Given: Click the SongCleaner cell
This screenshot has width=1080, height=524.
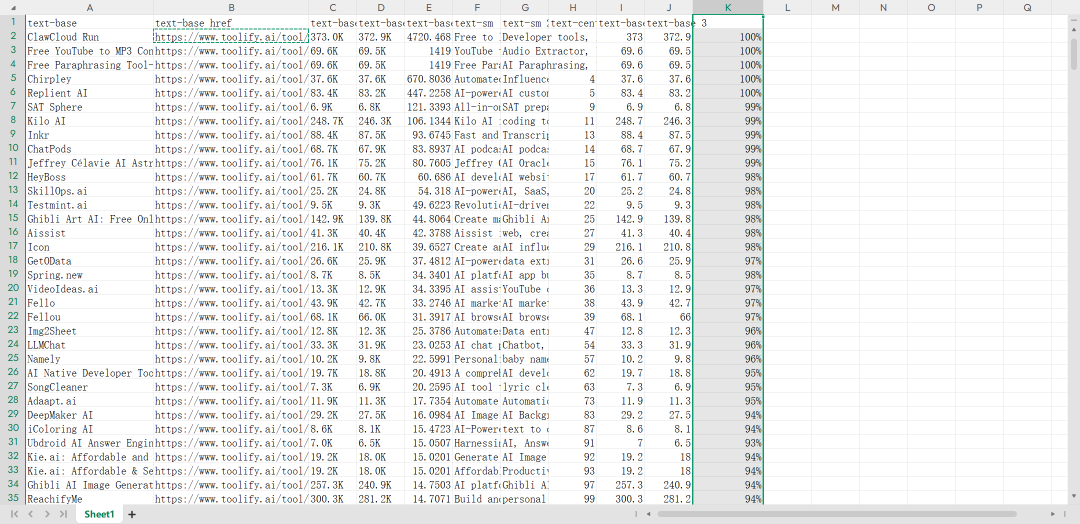Looking at the screenshot, I should [x=89, y=387].
